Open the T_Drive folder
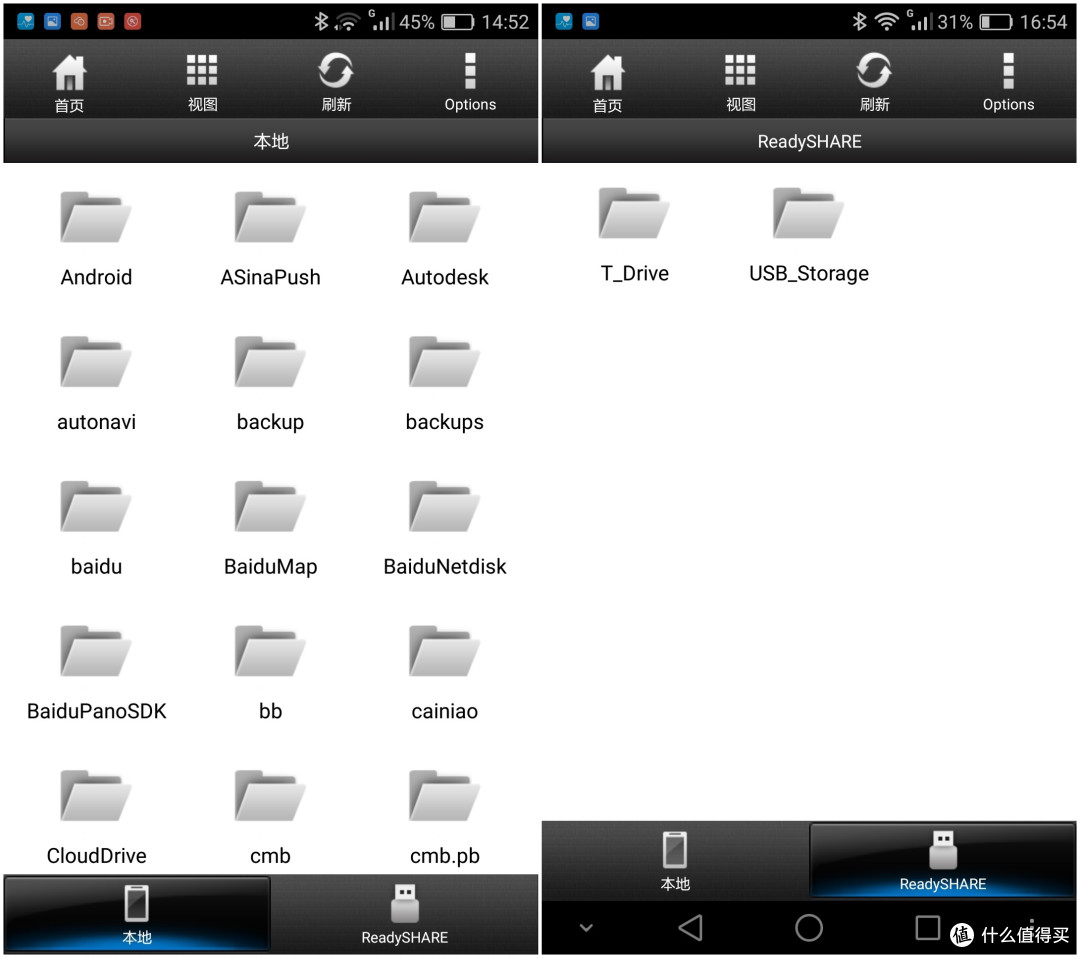 coord(634,234)
